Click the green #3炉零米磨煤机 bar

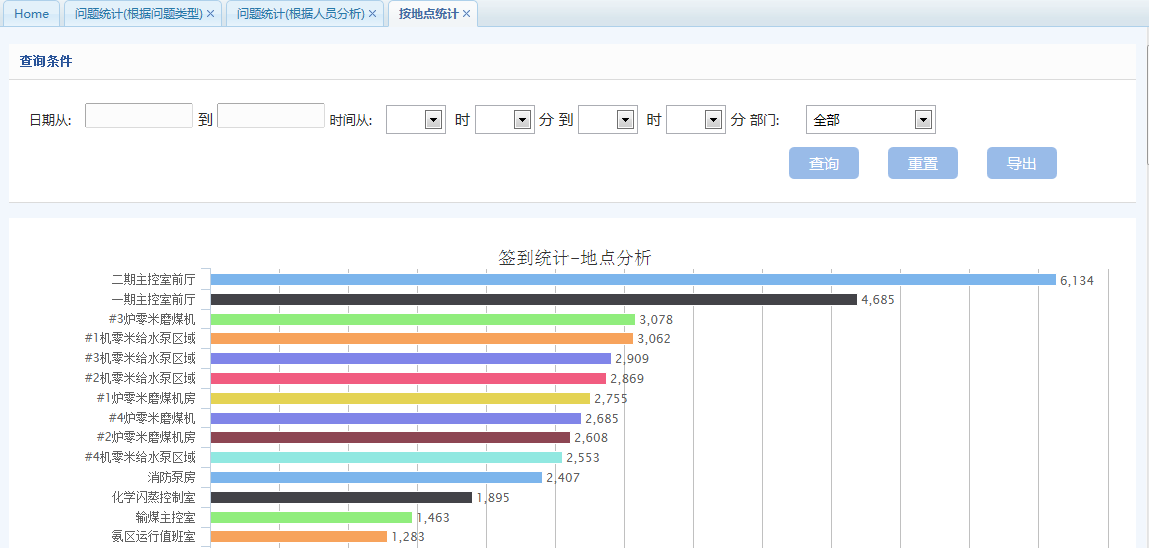[x=422, y=319]
